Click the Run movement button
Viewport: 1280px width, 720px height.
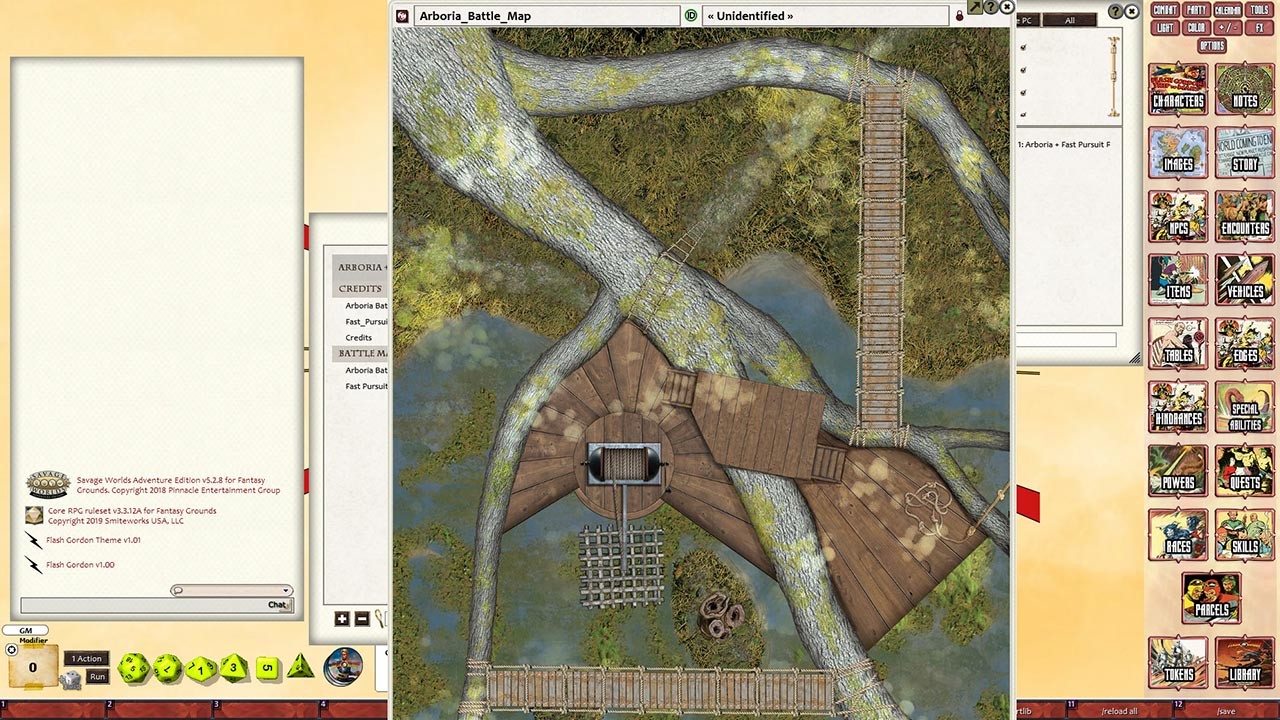pos(97,676)
